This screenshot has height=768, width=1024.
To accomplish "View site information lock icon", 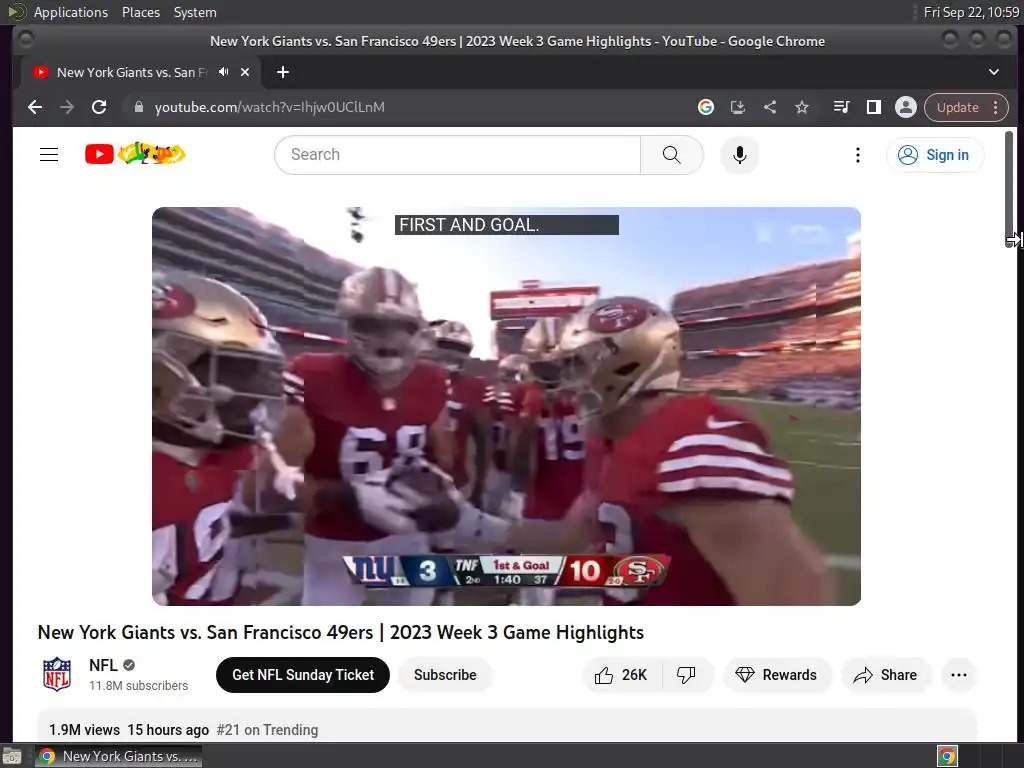I will [x=138, y=107].
